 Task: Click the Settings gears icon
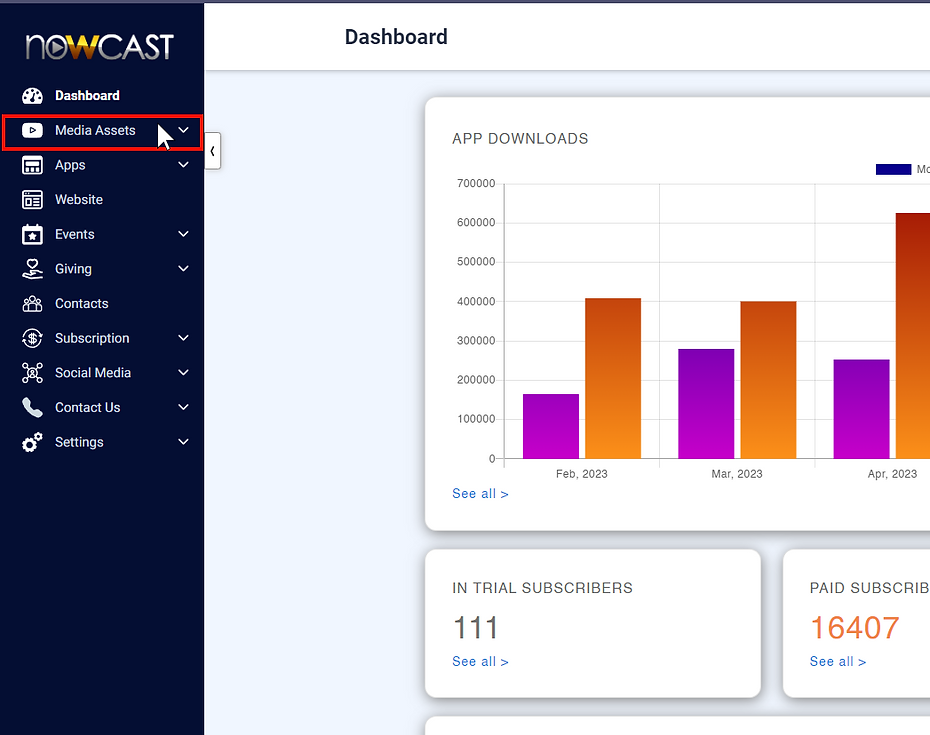tap(33, 442)
